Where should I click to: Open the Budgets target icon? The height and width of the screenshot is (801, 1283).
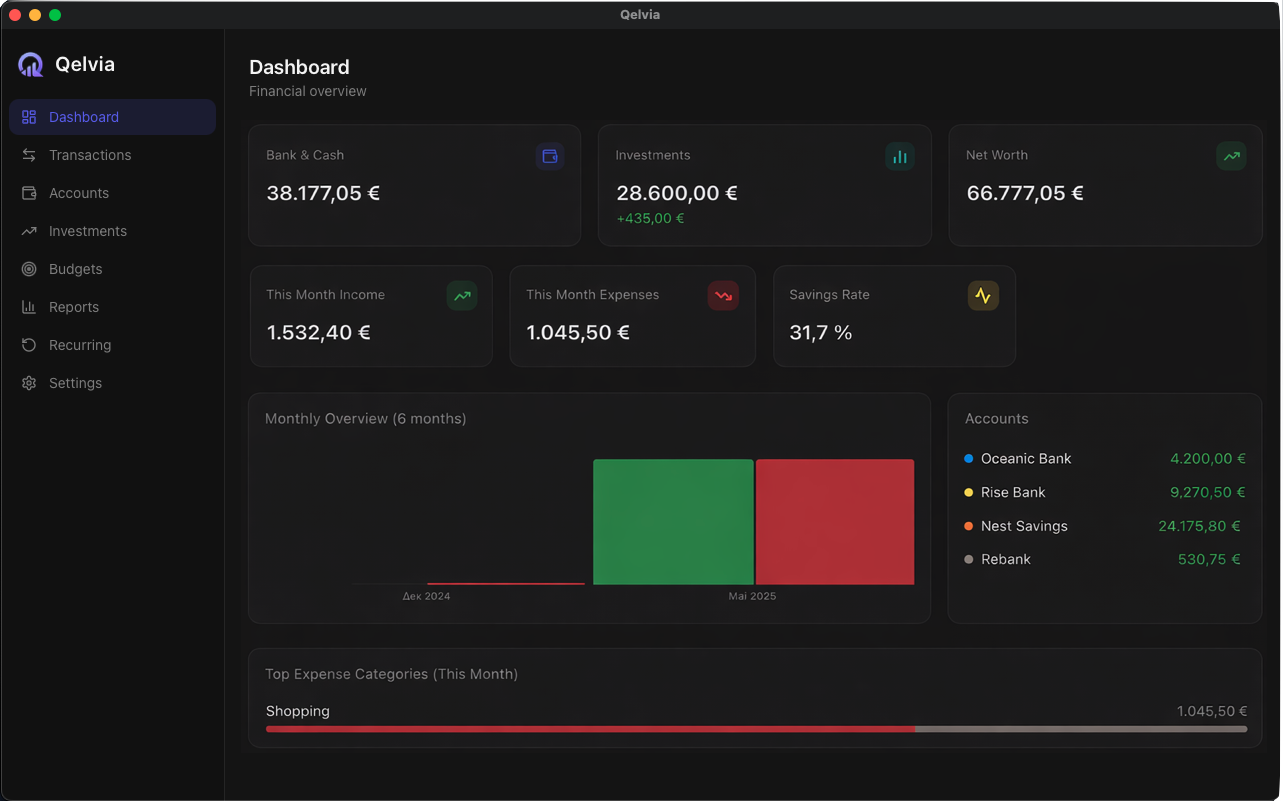pyautogui.click(x=29, y=269)
